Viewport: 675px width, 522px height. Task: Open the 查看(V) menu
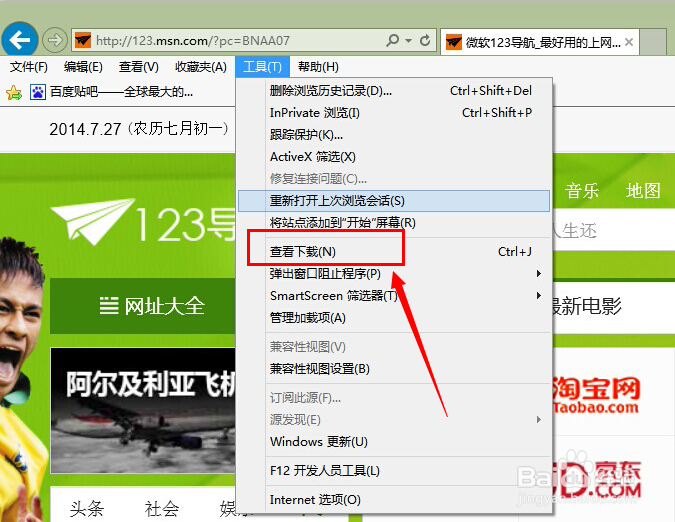pos(139,67)
